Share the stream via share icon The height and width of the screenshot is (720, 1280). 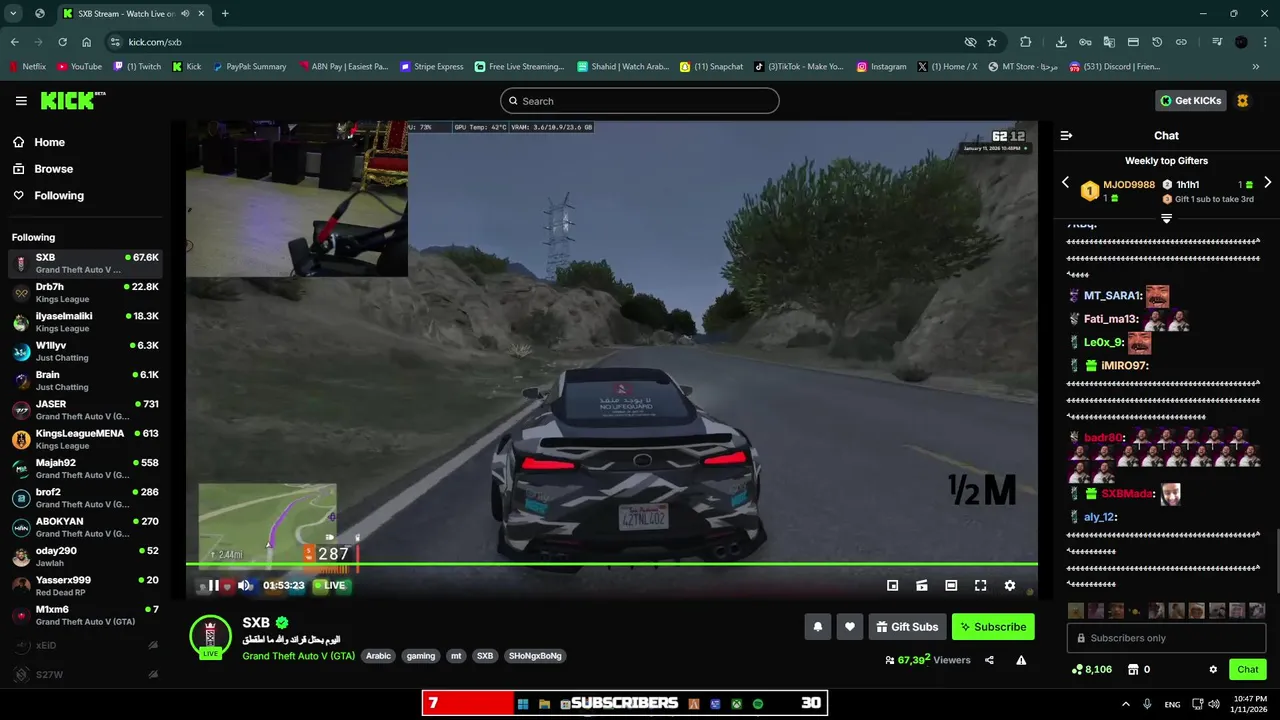989,660
